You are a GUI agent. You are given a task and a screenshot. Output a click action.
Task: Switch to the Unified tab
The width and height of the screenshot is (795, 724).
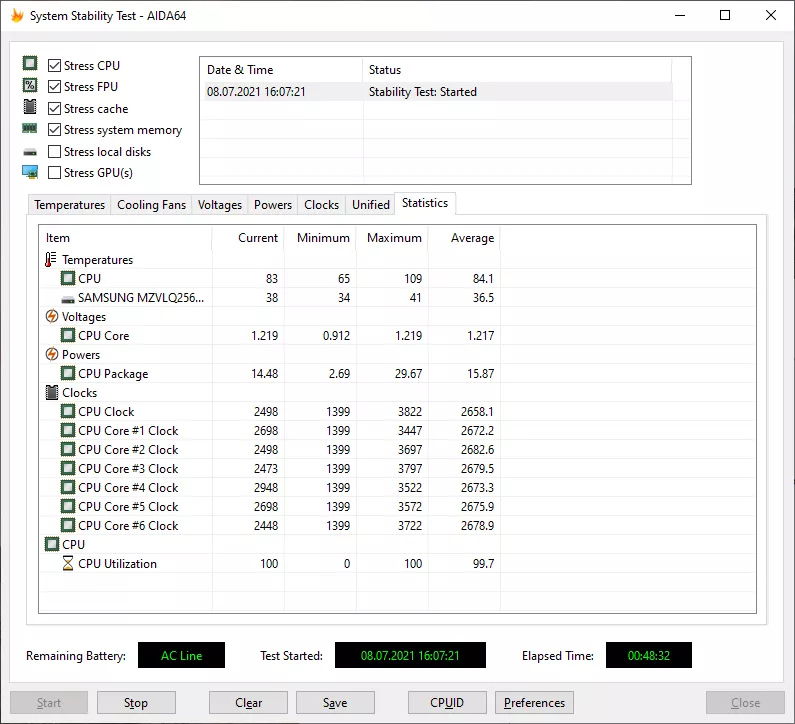coord(371,205)
